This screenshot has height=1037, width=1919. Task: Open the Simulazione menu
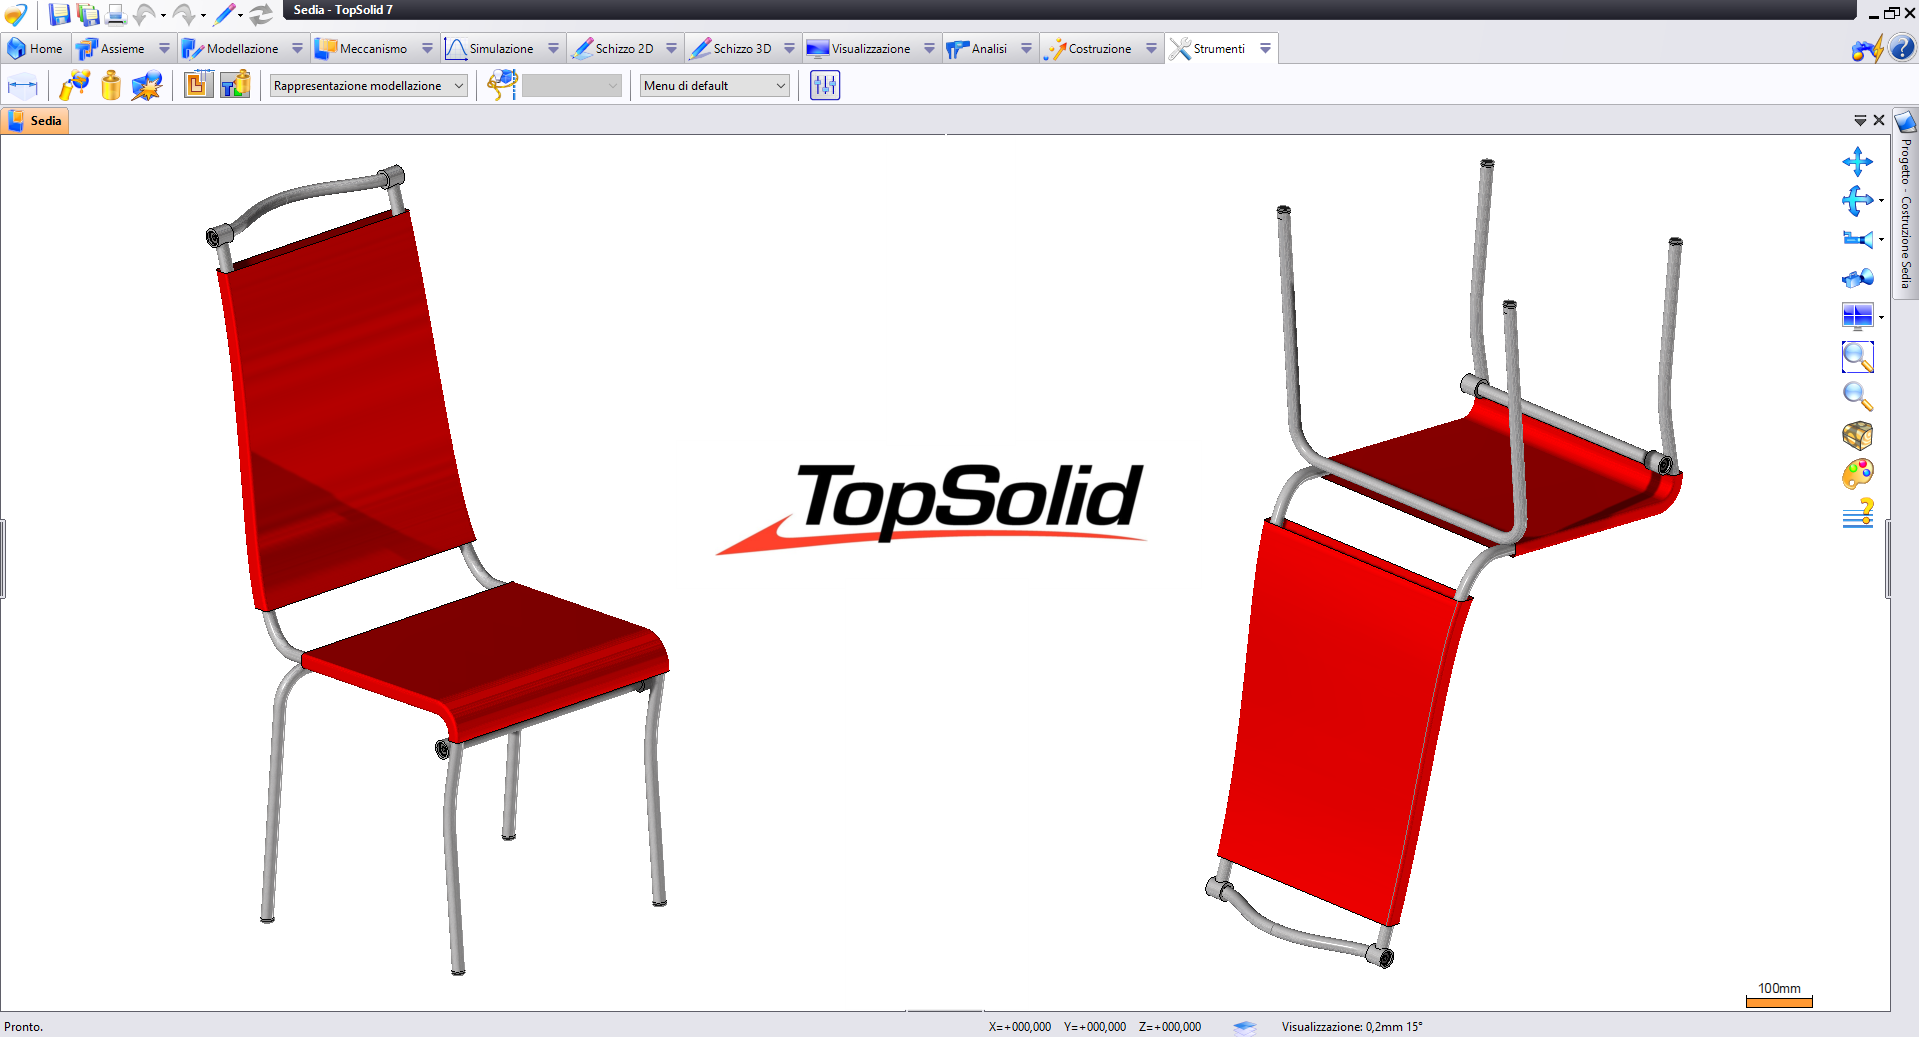point(490,48)
